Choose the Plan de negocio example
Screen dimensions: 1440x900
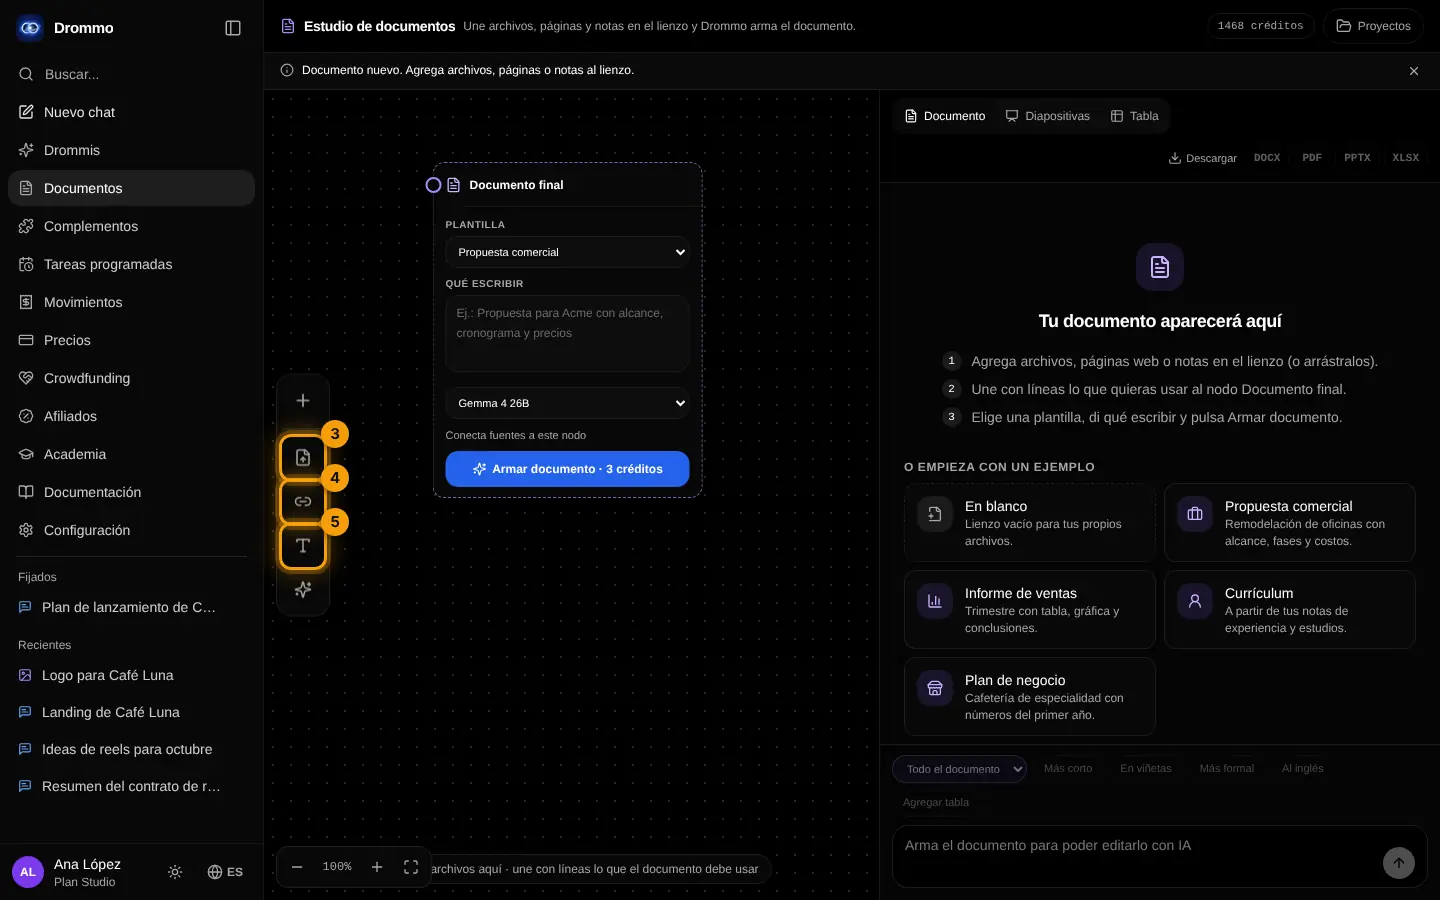coord(1030,697)
